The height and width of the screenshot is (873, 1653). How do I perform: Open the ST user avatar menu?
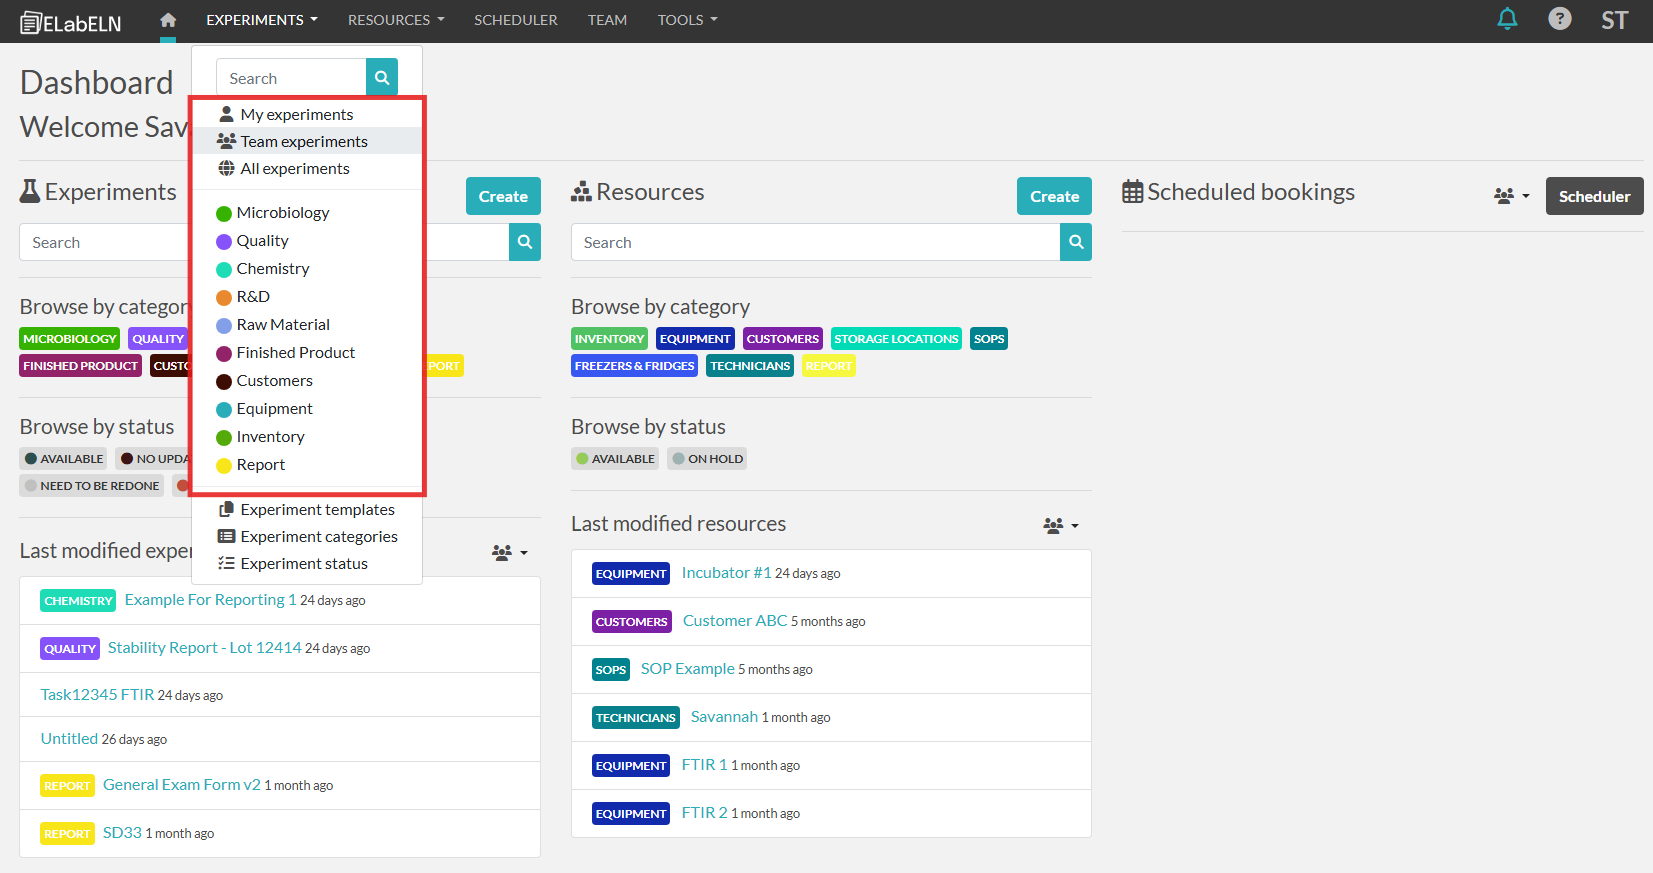click(1614, 20)
